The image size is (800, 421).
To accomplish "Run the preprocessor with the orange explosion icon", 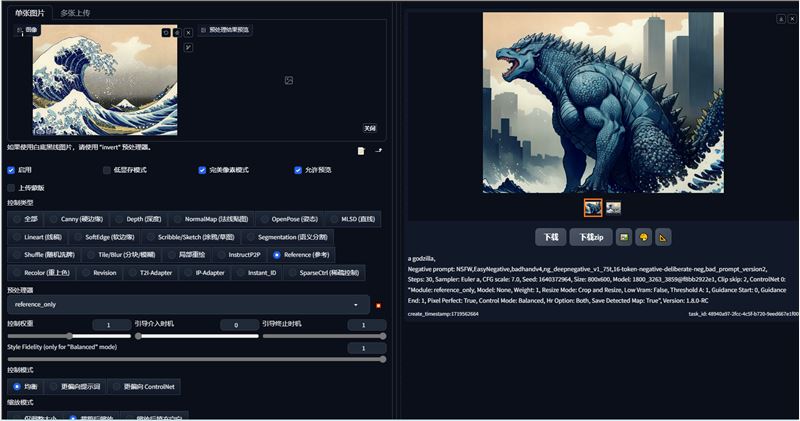I will pos(379,305).
